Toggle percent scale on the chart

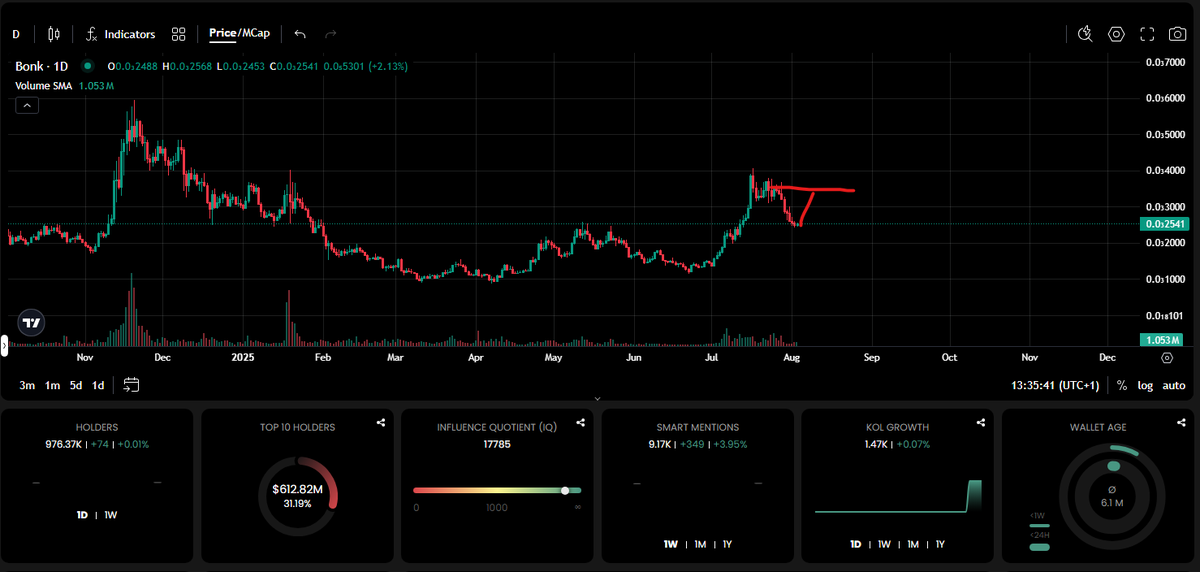point(1122,385)
